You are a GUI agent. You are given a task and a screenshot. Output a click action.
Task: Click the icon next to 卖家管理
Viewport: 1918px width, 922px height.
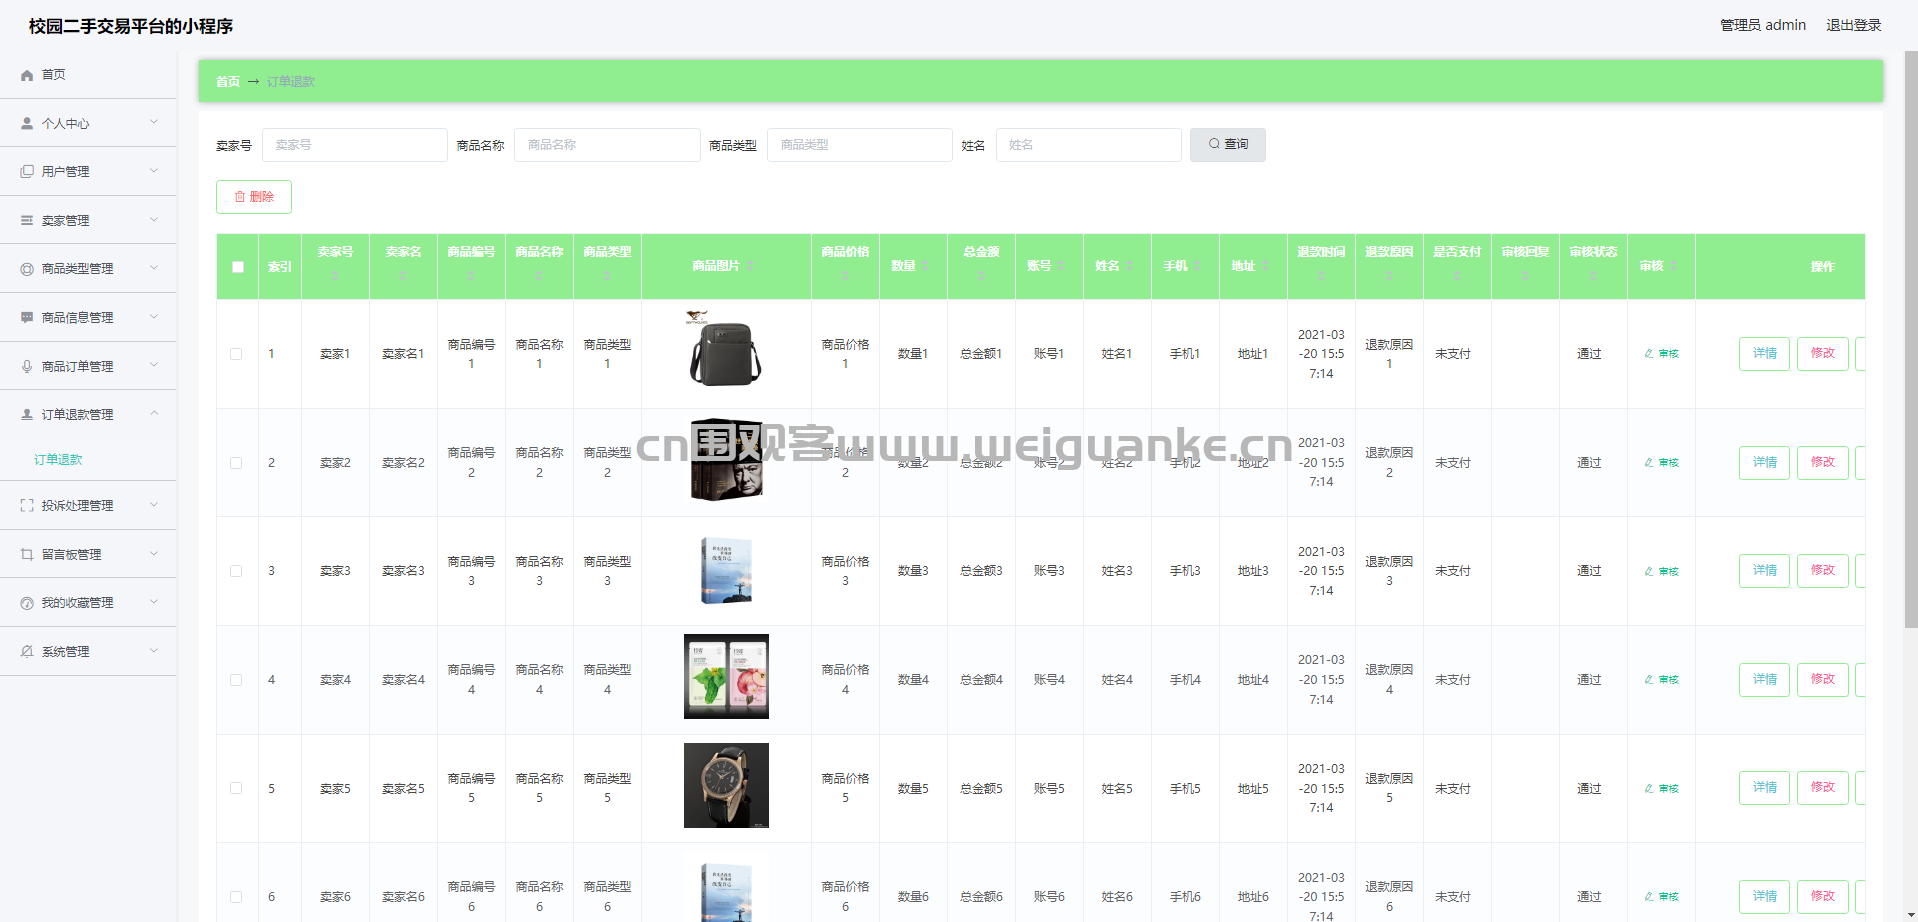[x=27, y=221]
